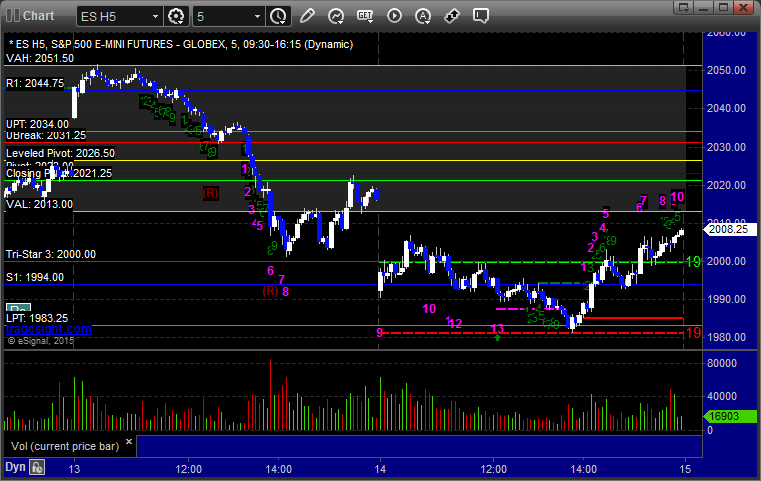Minimize the chart window
The image size is (761, 481).
coord(704,7)
